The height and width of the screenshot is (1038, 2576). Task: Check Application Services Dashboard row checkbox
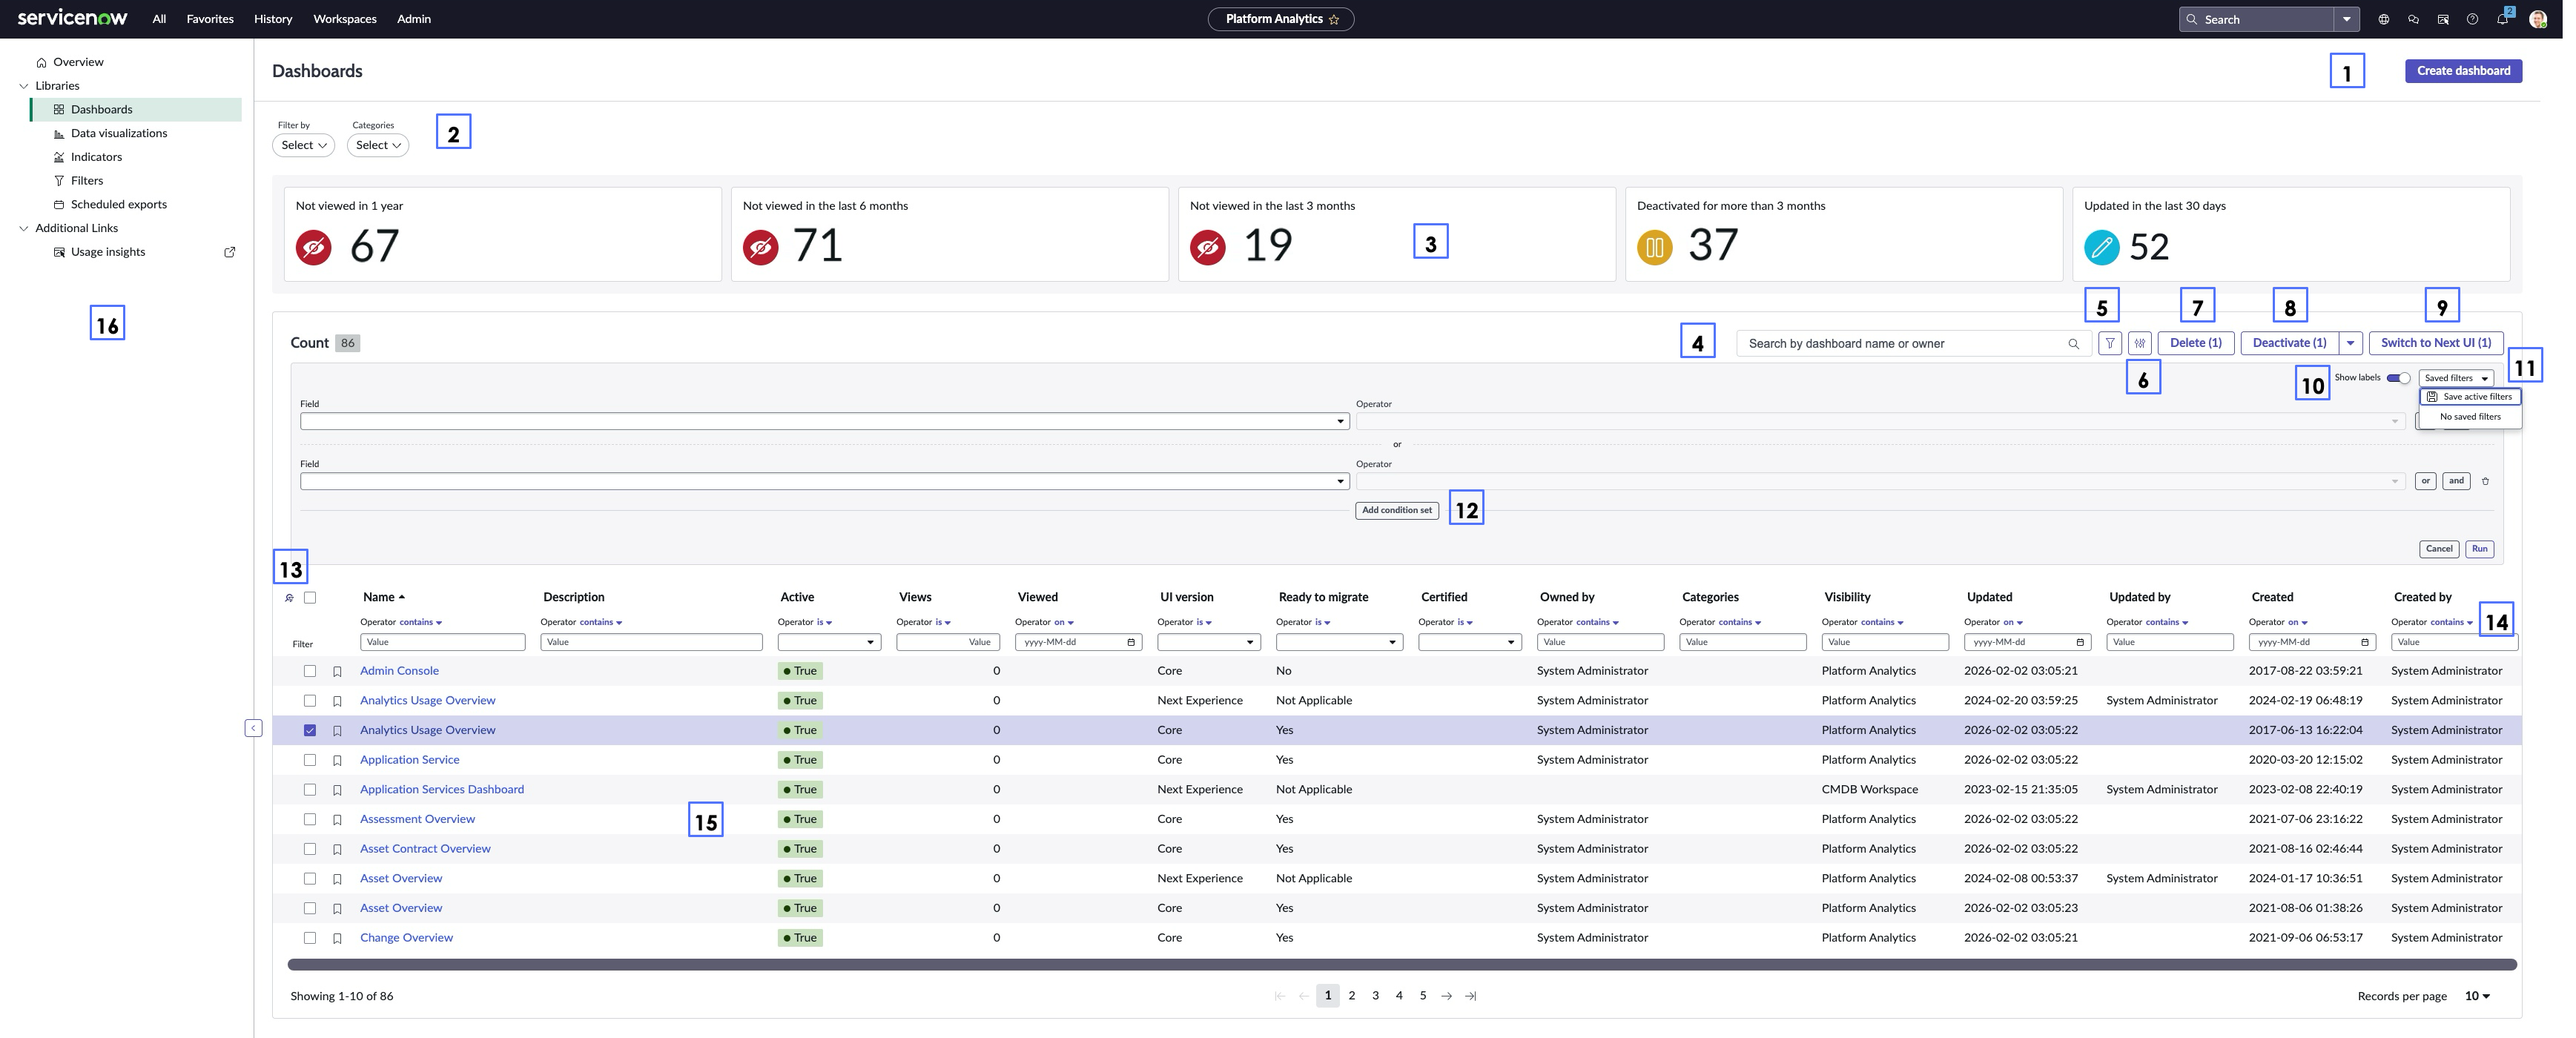310,790
